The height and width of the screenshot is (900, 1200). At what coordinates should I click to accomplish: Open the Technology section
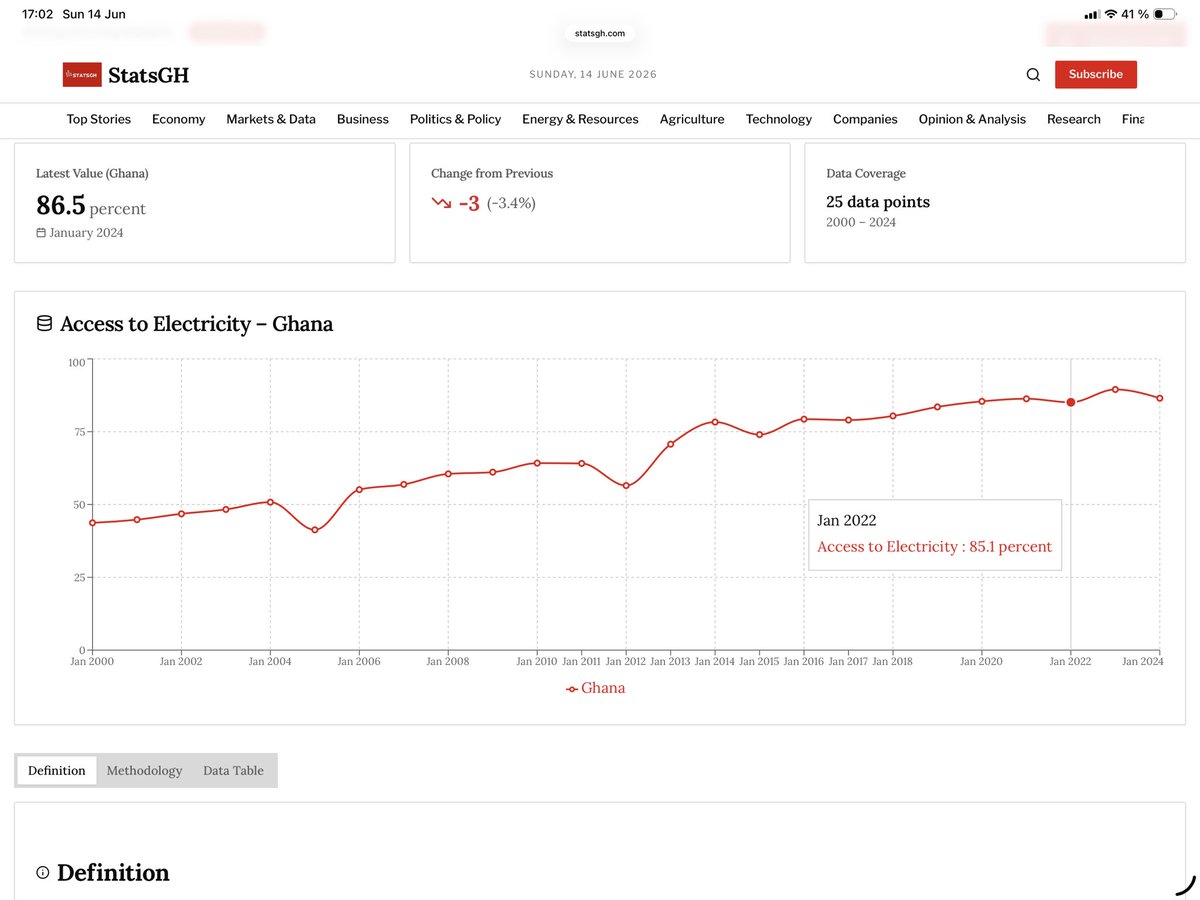point(779,119)
